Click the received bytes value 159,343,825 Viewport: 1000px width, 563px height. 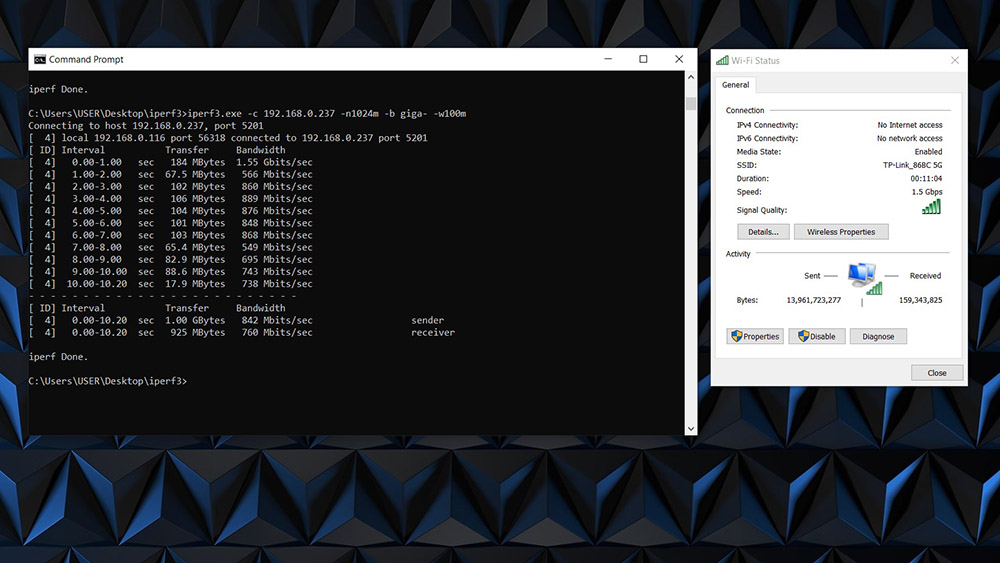tap(920, 300)
